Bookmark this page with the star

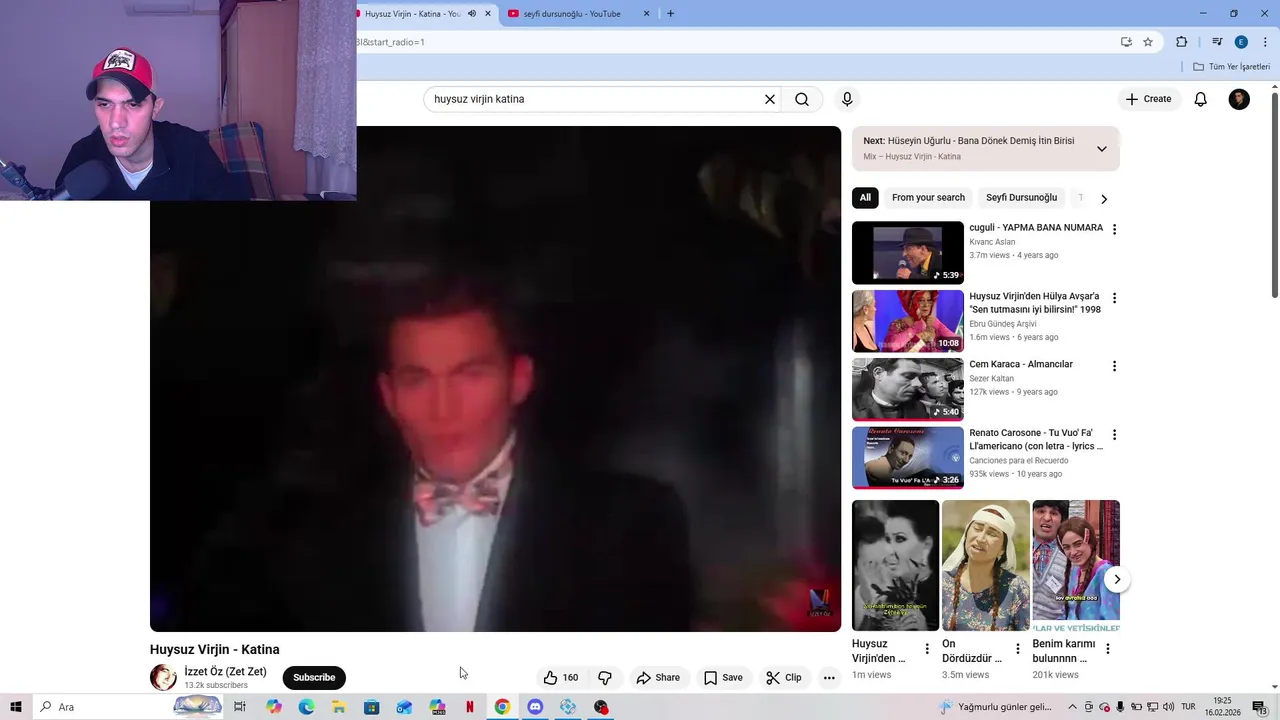coord(1148,42)
